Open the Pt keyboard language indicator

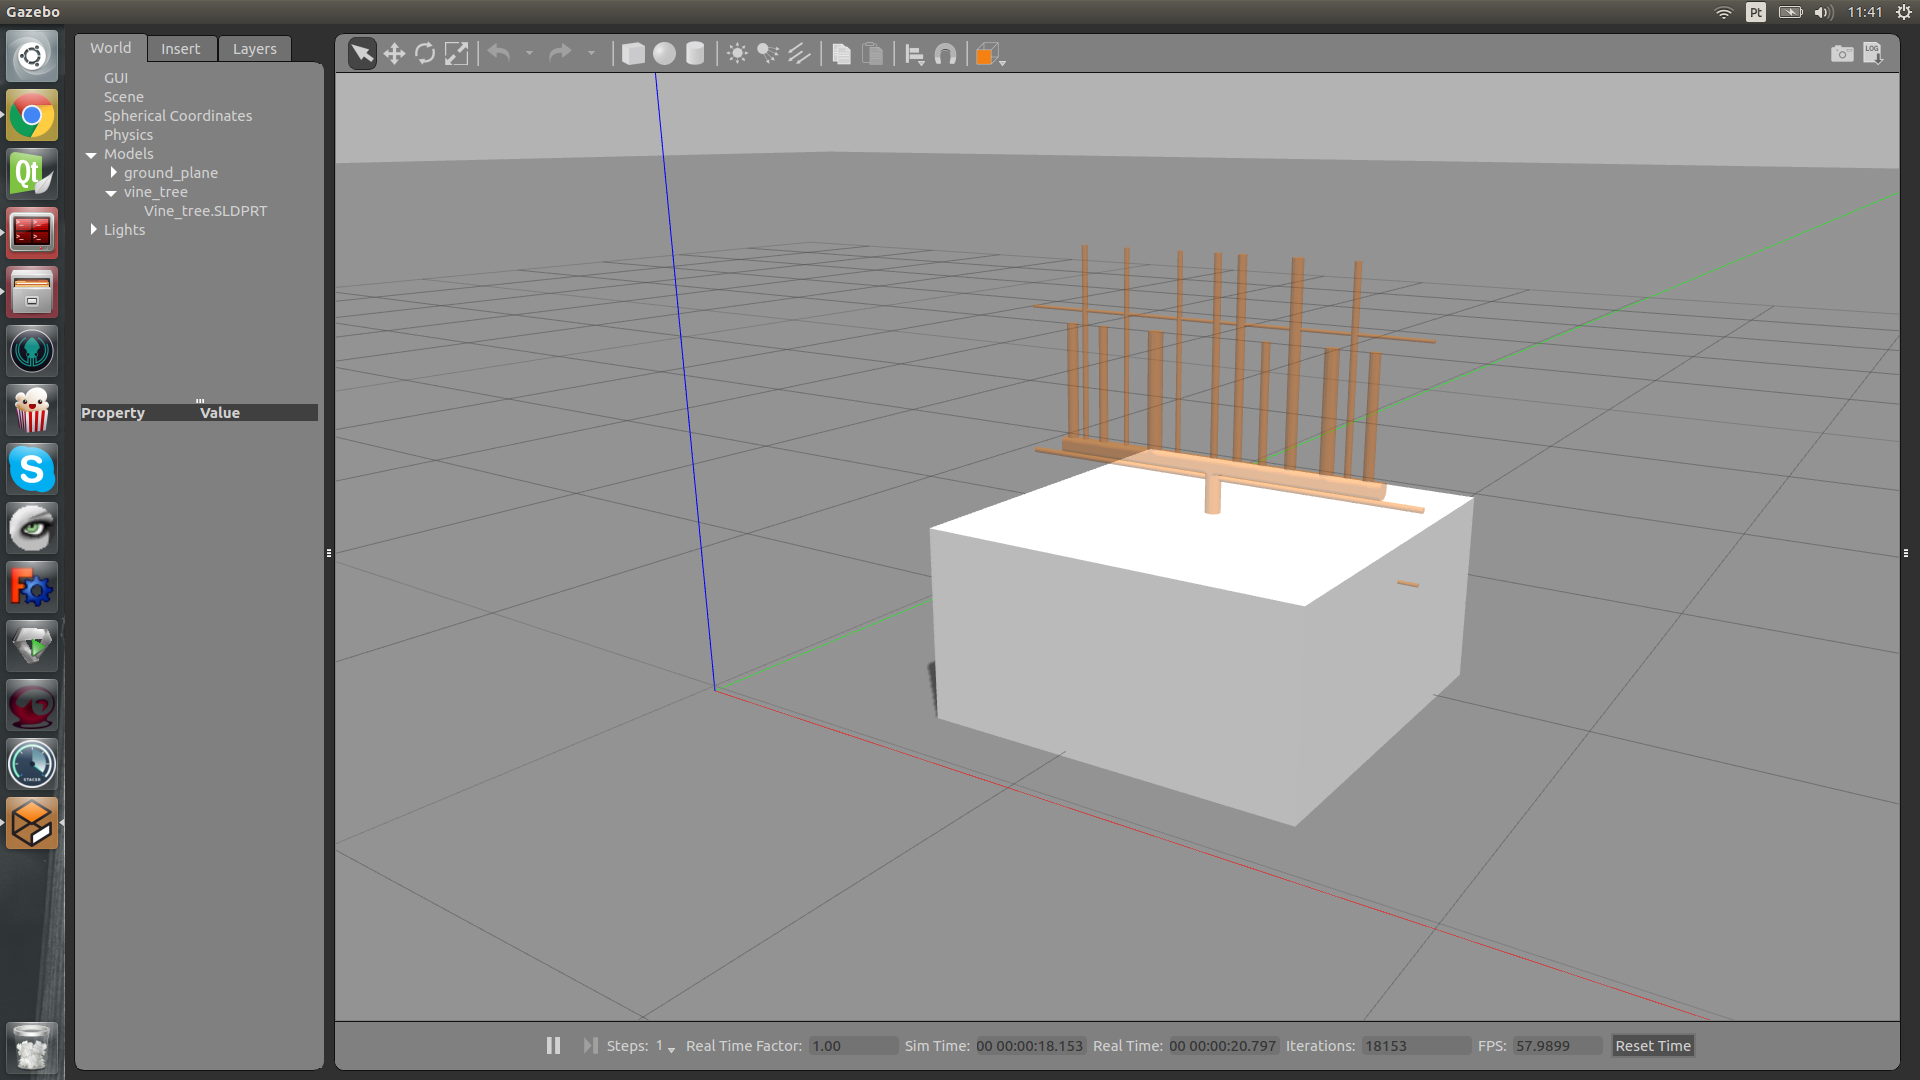pyautogui.click(x=1756, y=12)
